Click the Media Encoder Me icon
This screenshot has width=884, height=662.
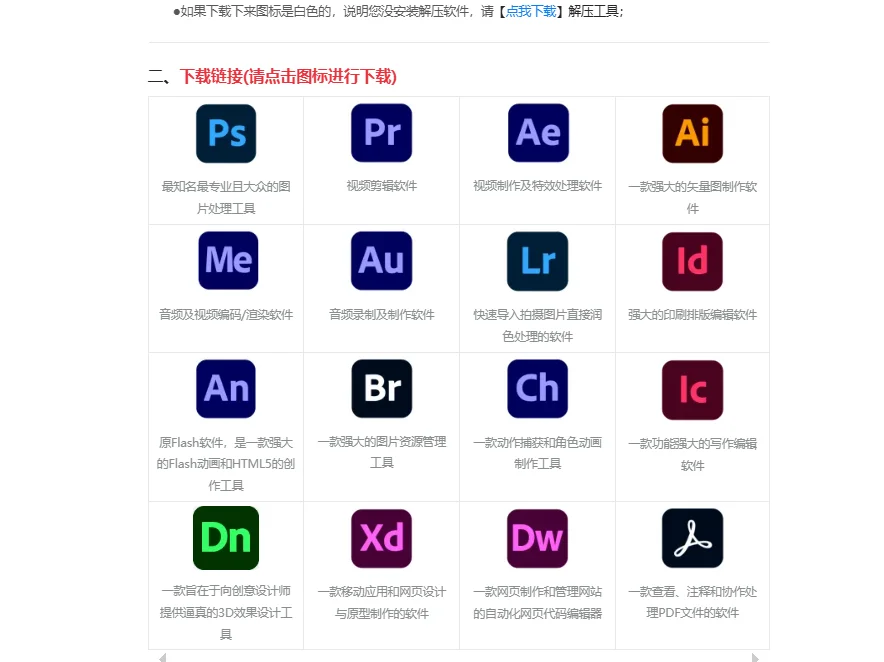coord(225,260)
